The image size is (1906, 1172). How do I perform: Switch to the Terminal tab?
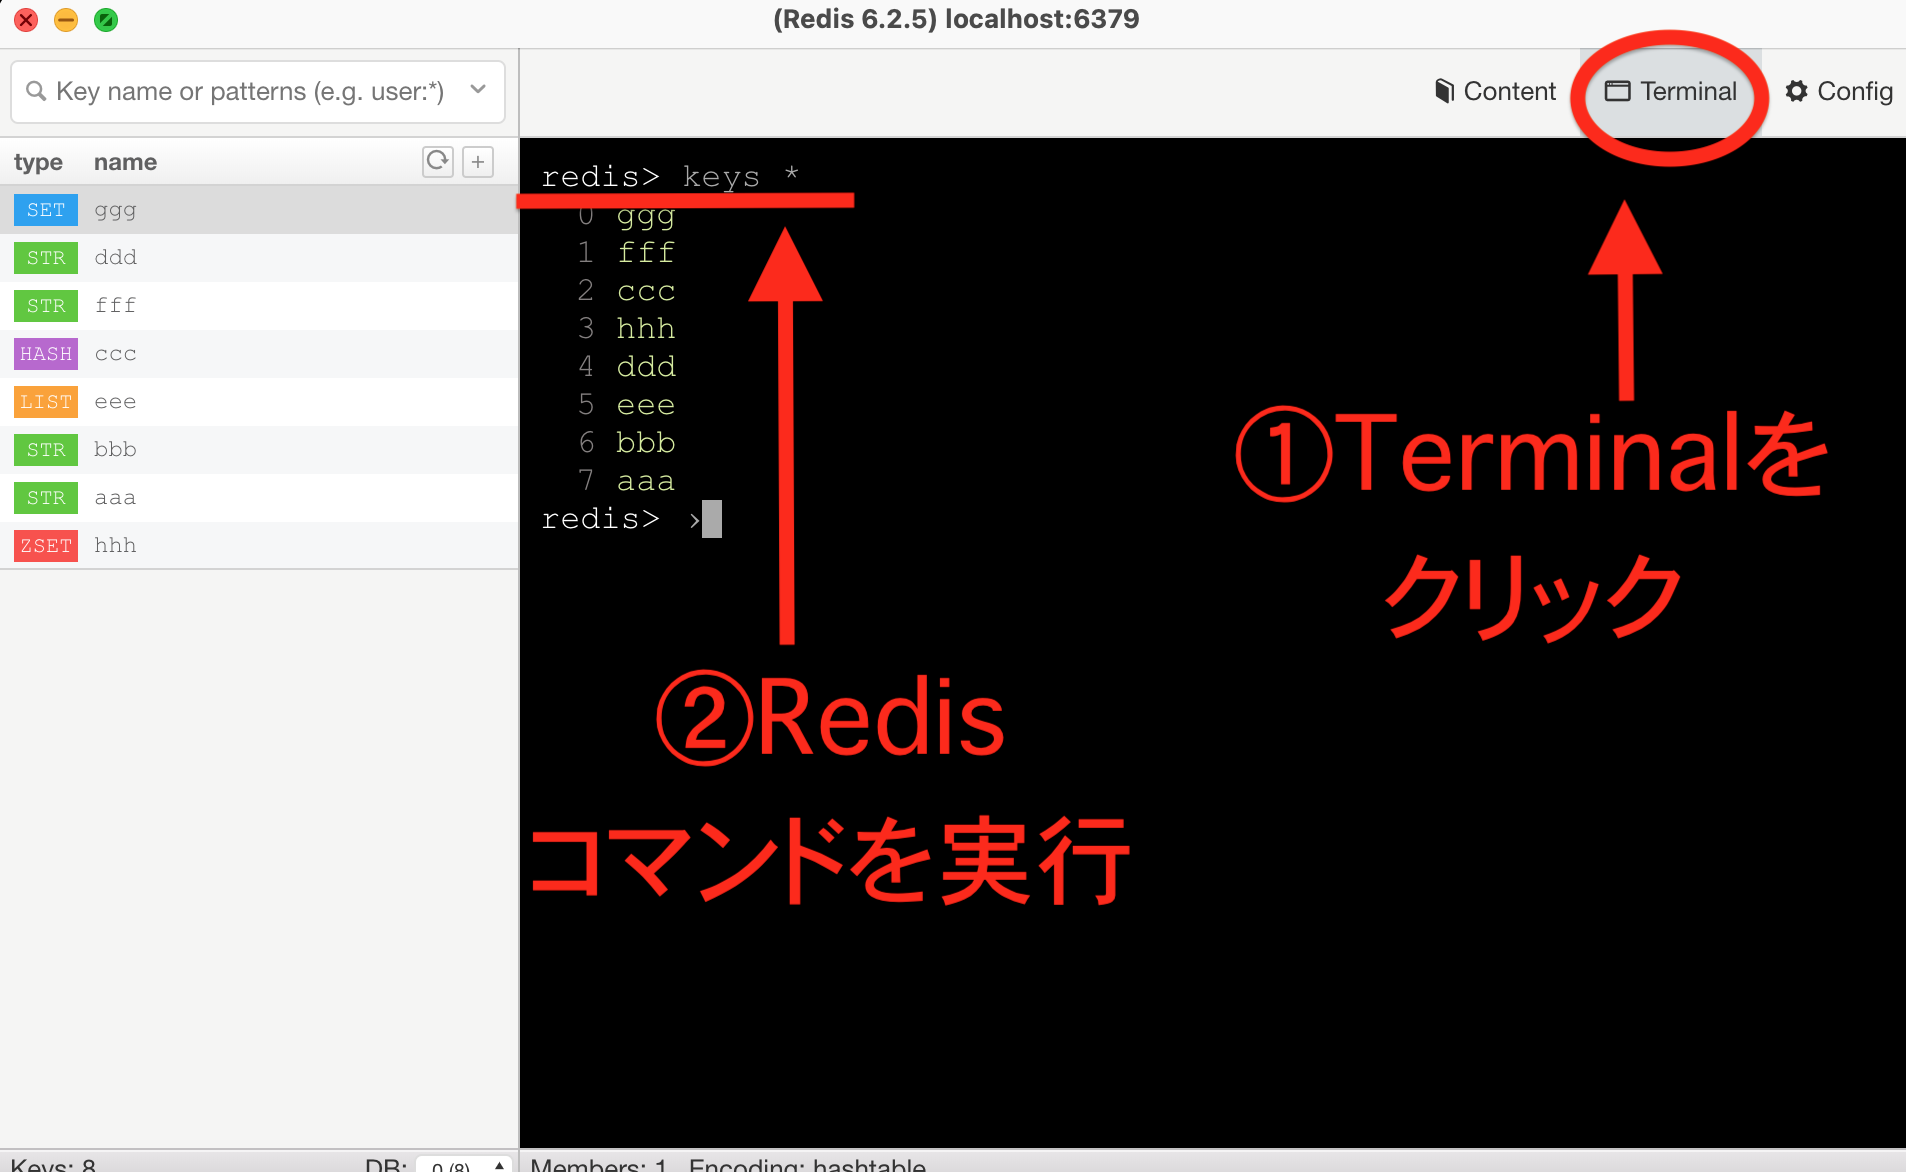click(x=1687, y=91)
